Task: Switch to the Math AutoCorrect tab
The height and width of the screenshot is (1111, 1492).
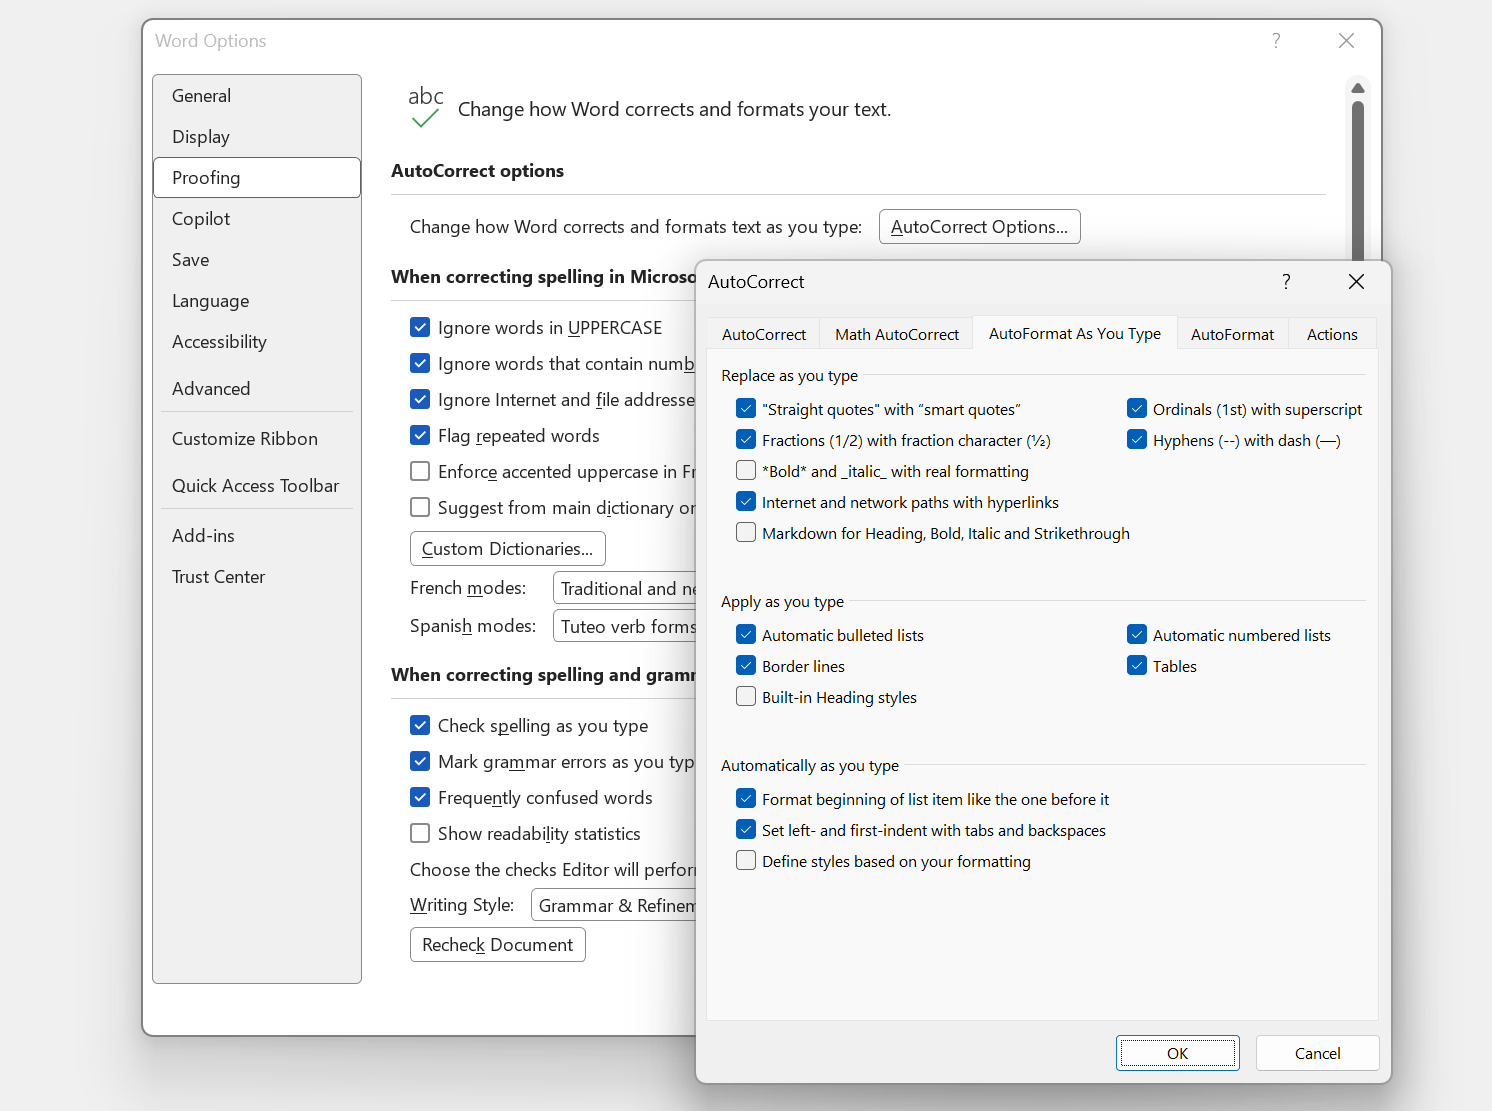Action: (x=897, y=335)
